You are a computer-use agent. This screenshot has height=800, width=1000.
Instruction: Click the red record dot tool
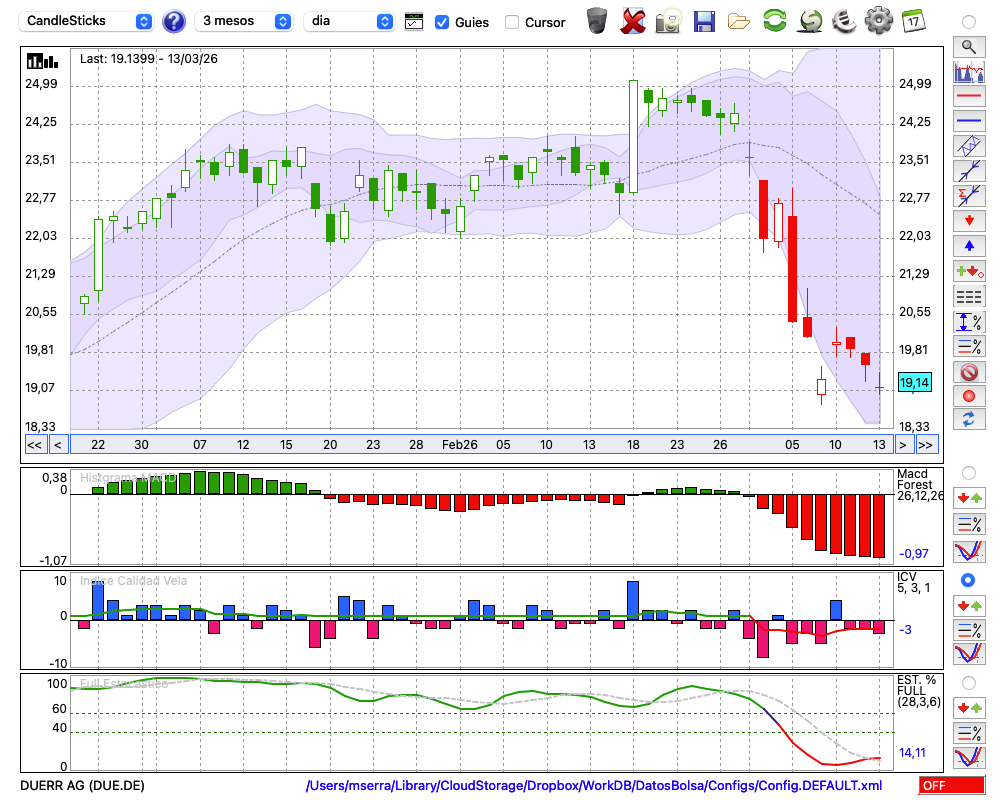(x=969, y=396)
